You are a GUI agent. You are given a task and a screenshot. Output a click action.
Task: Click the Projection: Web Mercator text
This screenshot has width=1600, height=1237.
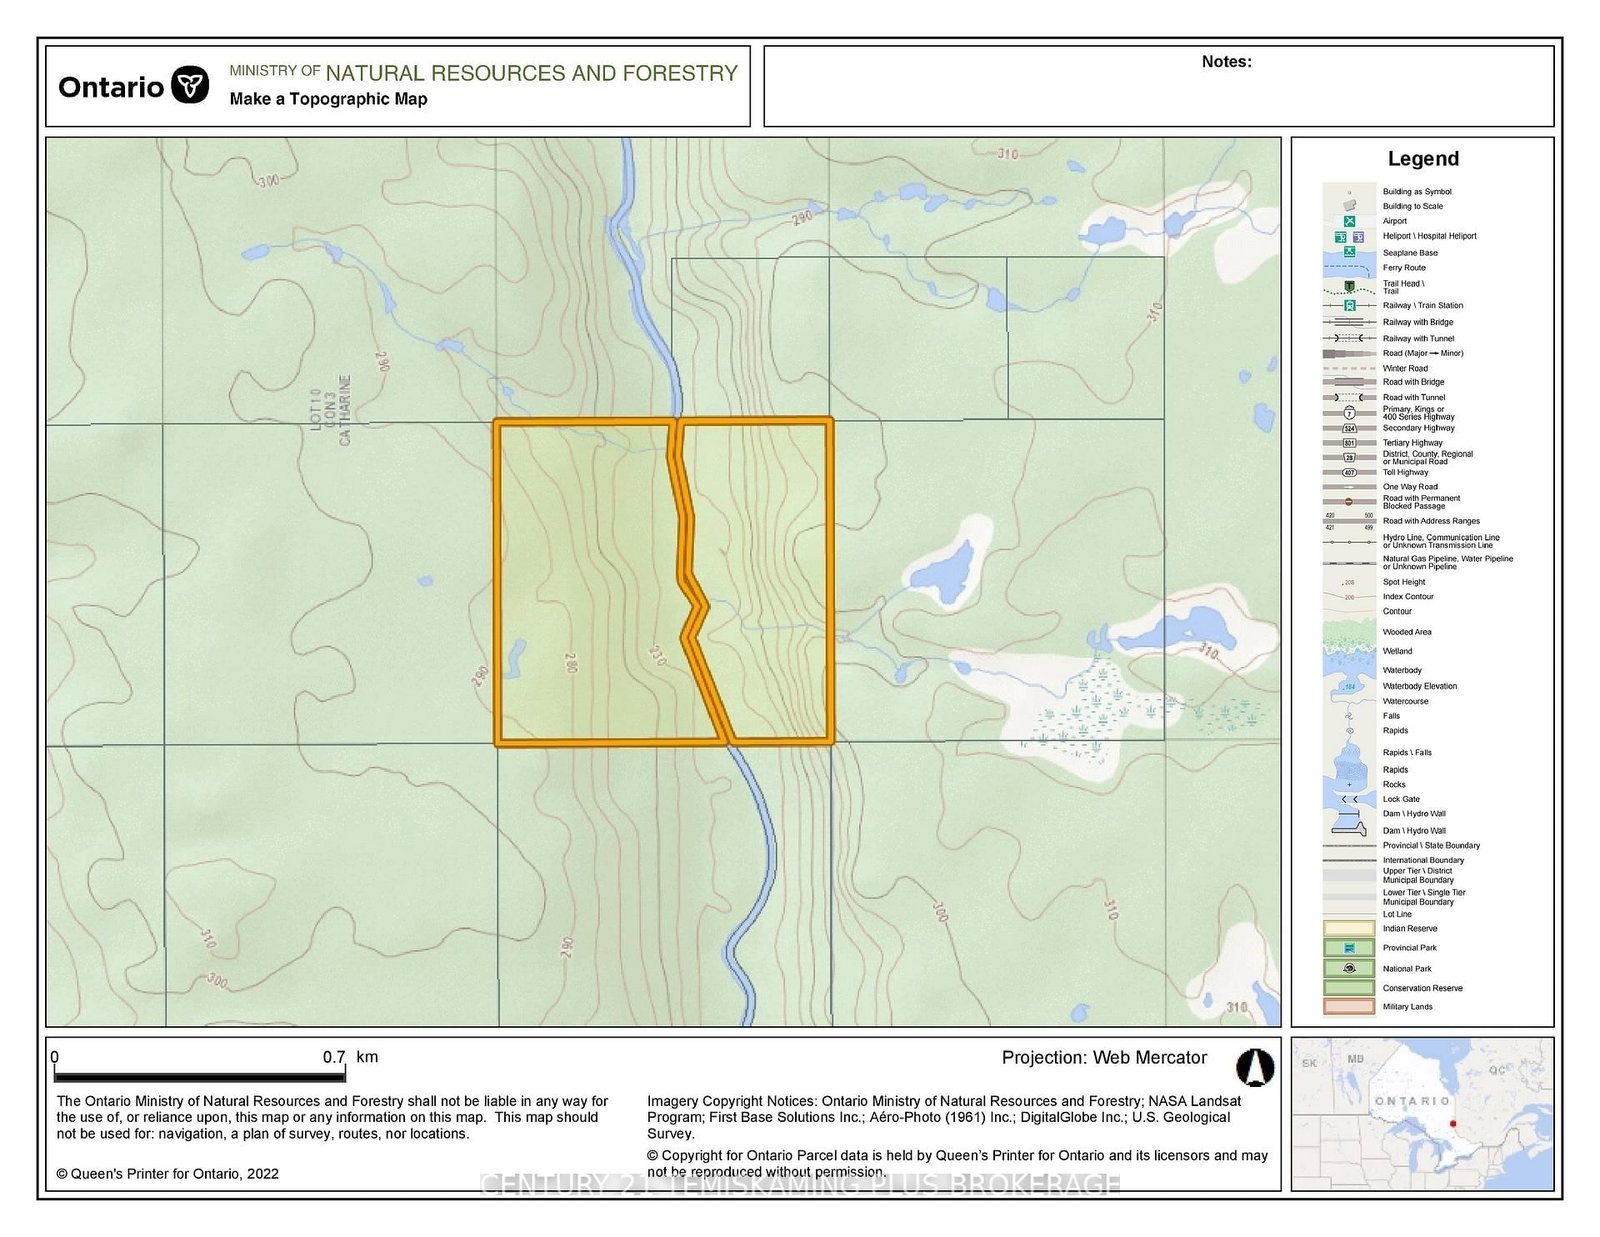(1104, 1058)
